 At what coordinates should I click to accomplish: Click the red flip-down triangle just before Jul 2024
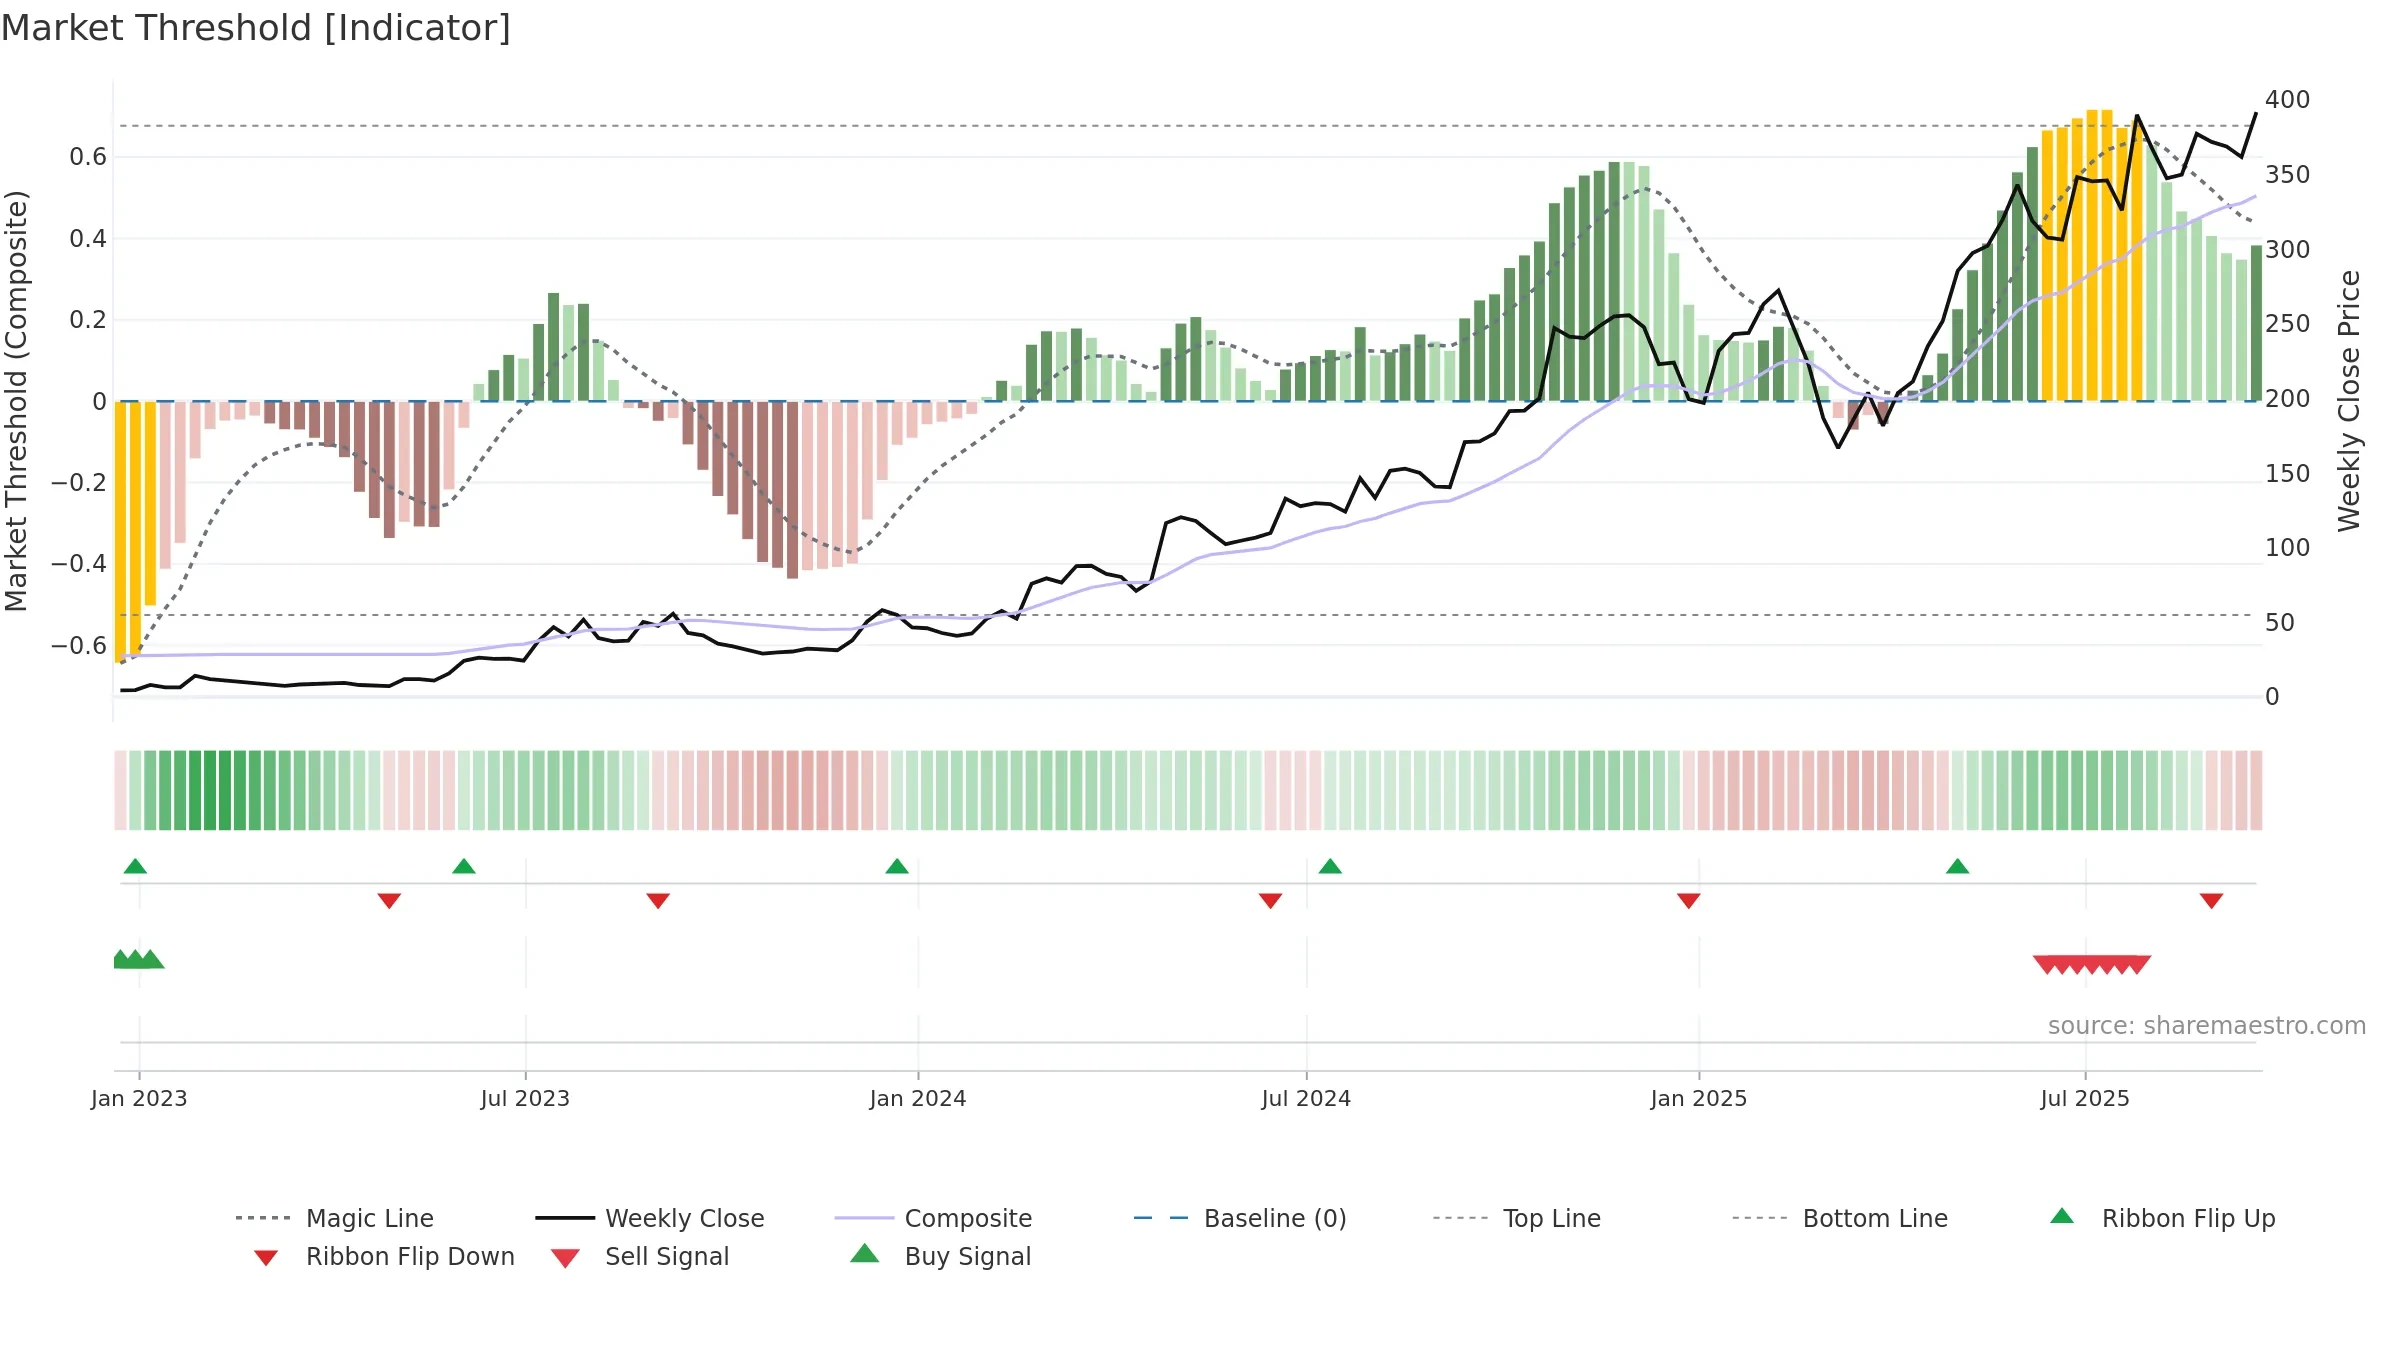[1270, 901]
